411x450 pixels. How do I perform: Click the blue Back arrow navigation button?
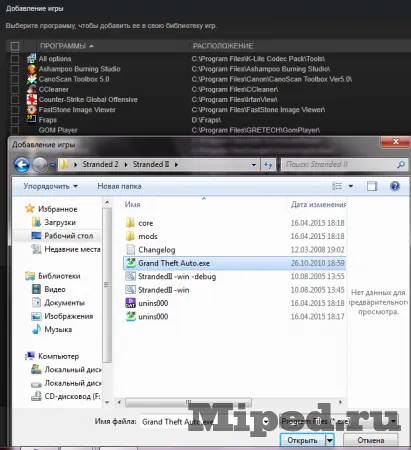coord(22,165)
